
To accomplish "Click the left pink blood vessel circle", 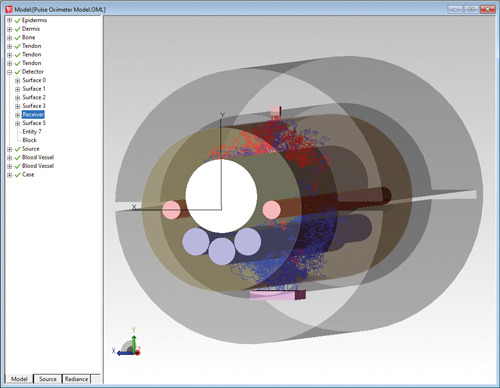I will click(171, 210).
